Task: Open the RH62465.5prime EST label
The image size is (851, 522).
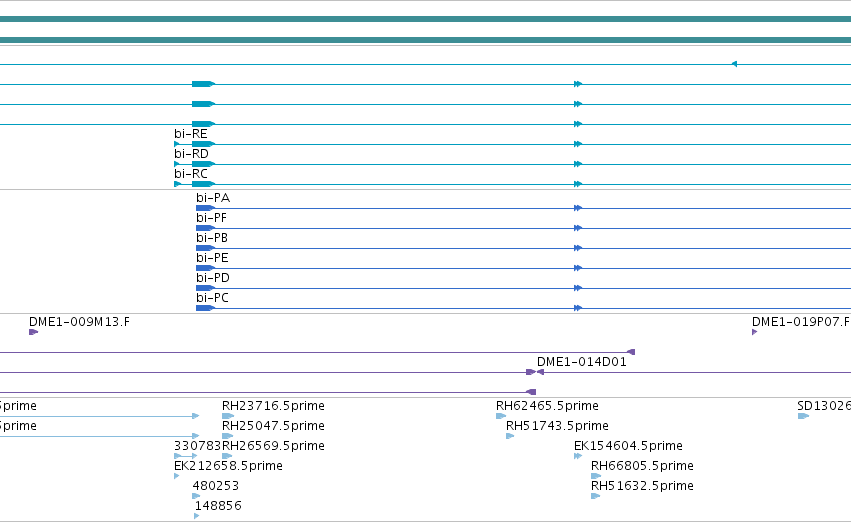Action: tap(547, 406)
